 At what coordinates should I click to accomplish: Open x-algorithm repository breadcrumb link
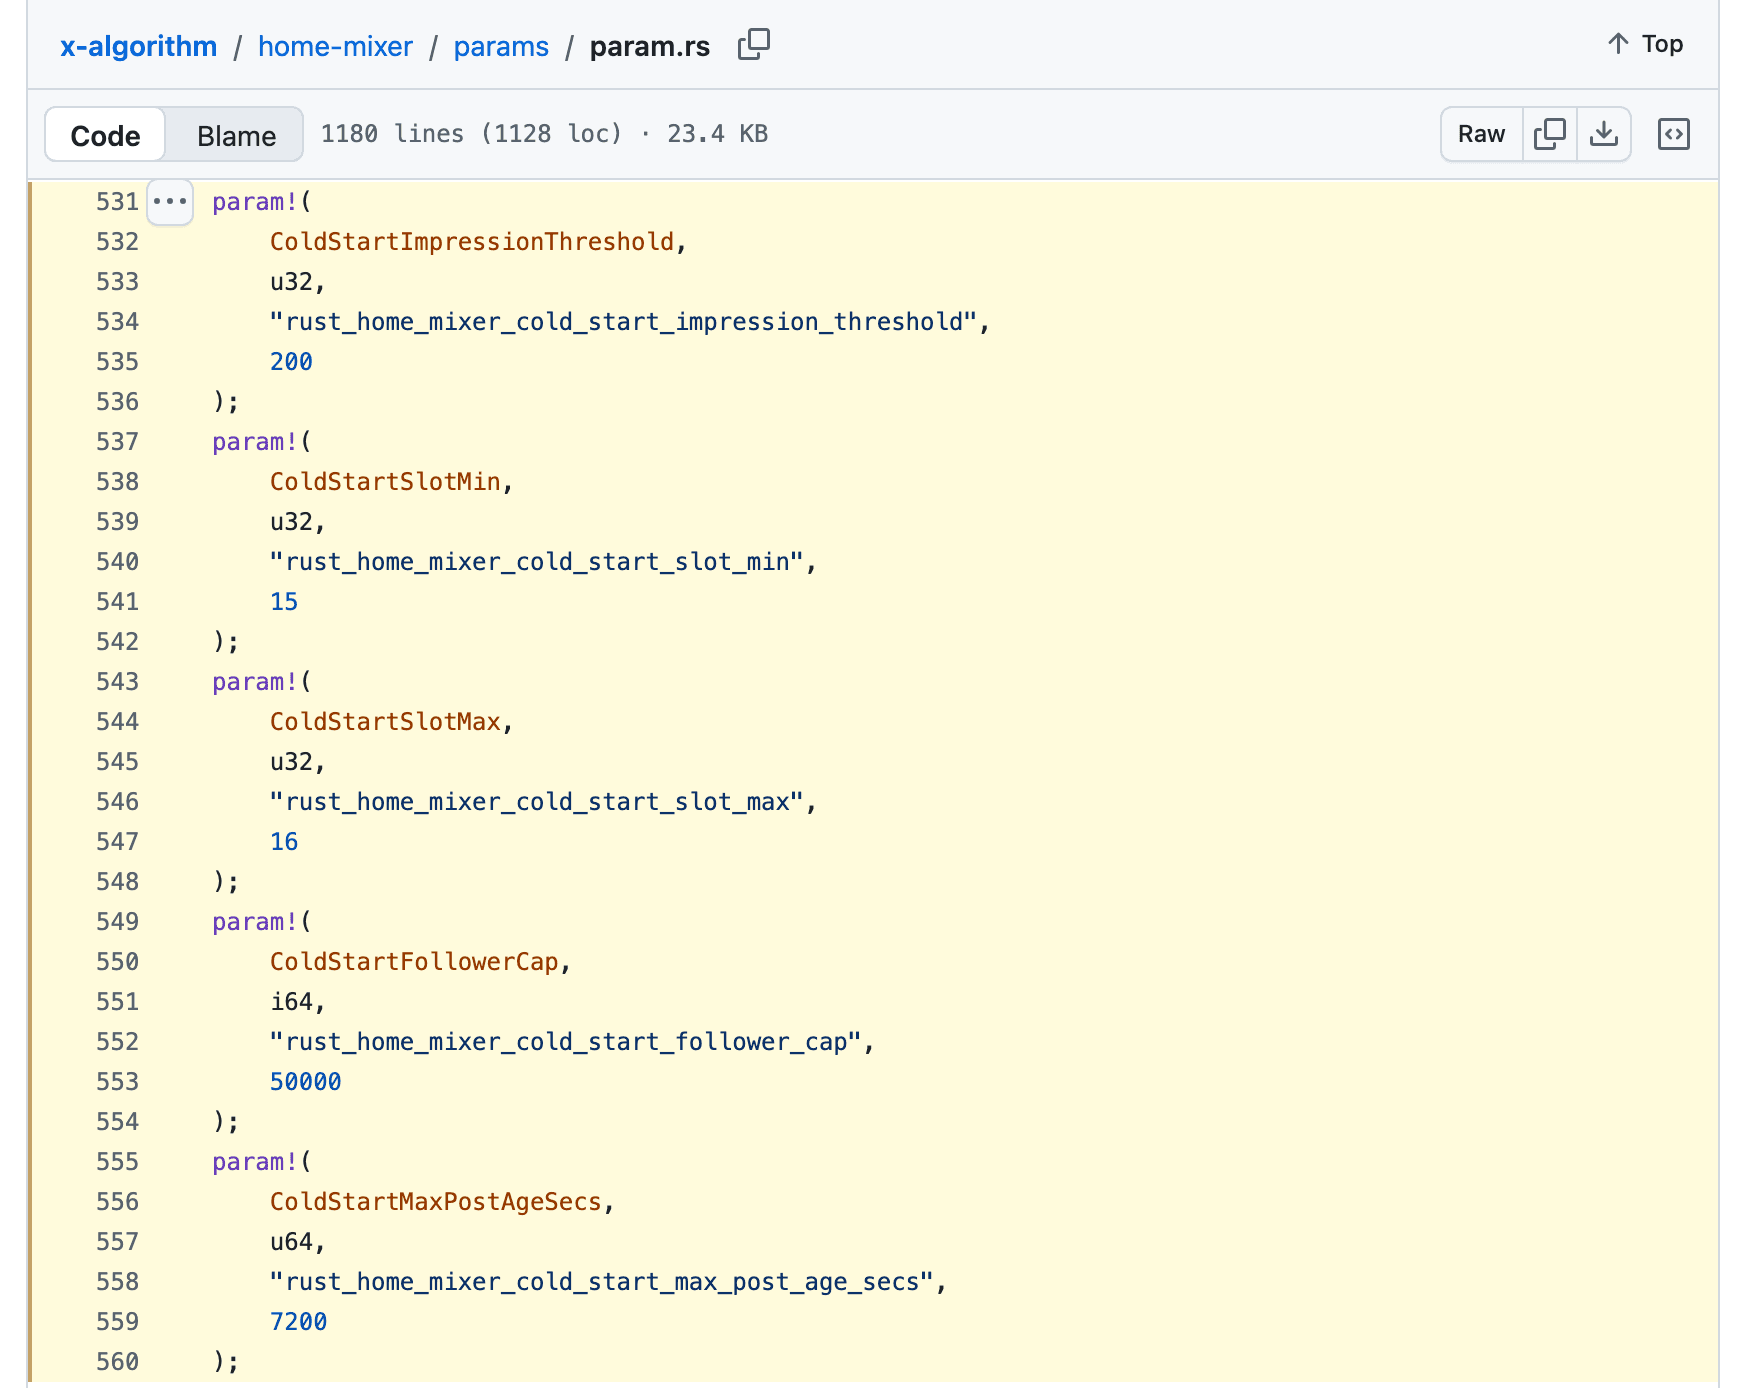[x=138, y=47]
